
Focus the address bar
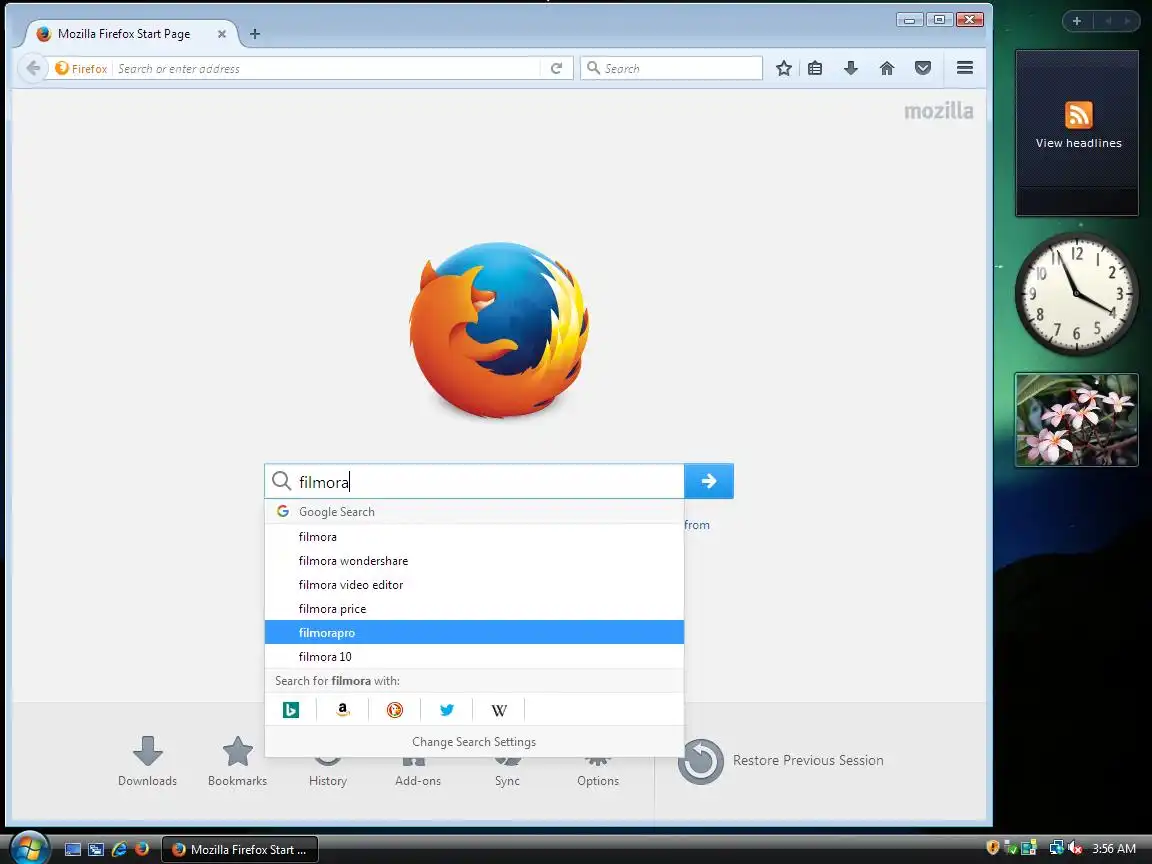tap(327, 68)
